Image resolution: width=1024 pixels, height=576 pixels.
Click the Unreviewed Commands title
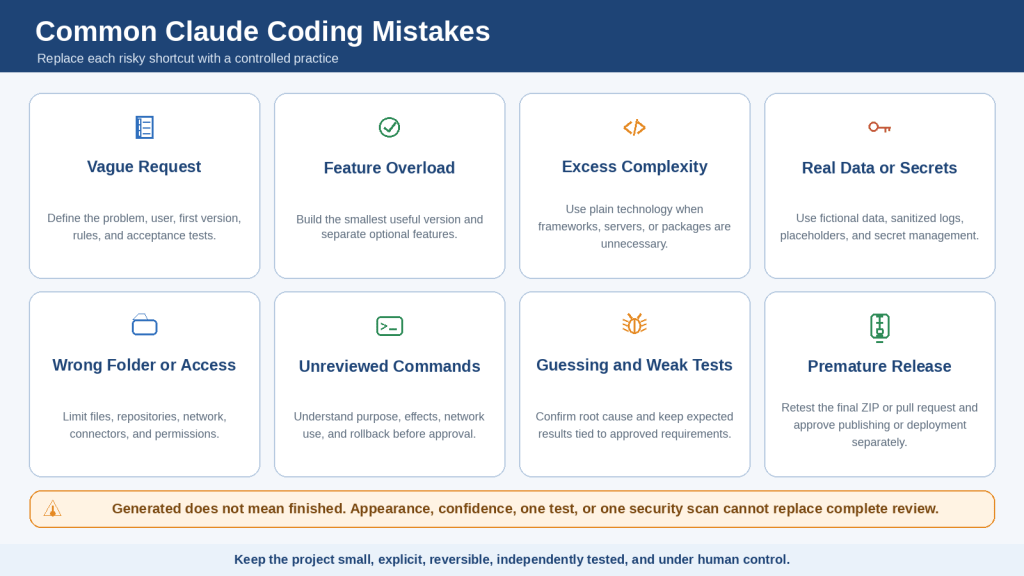click(389, 366)
